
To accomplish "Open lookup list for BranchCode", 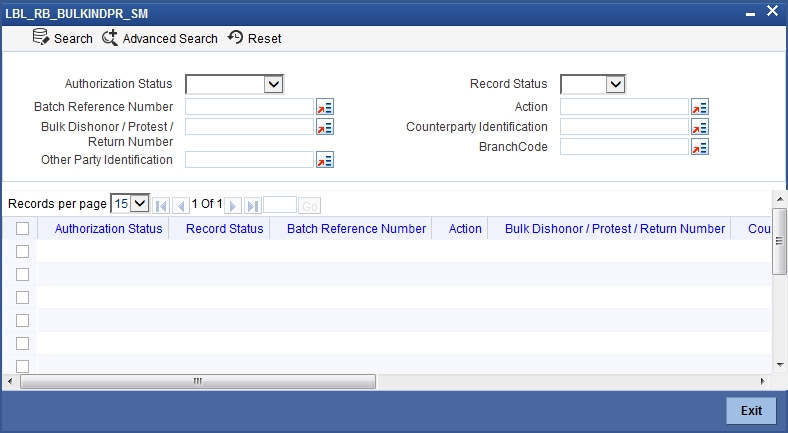I will click(700, 147).
